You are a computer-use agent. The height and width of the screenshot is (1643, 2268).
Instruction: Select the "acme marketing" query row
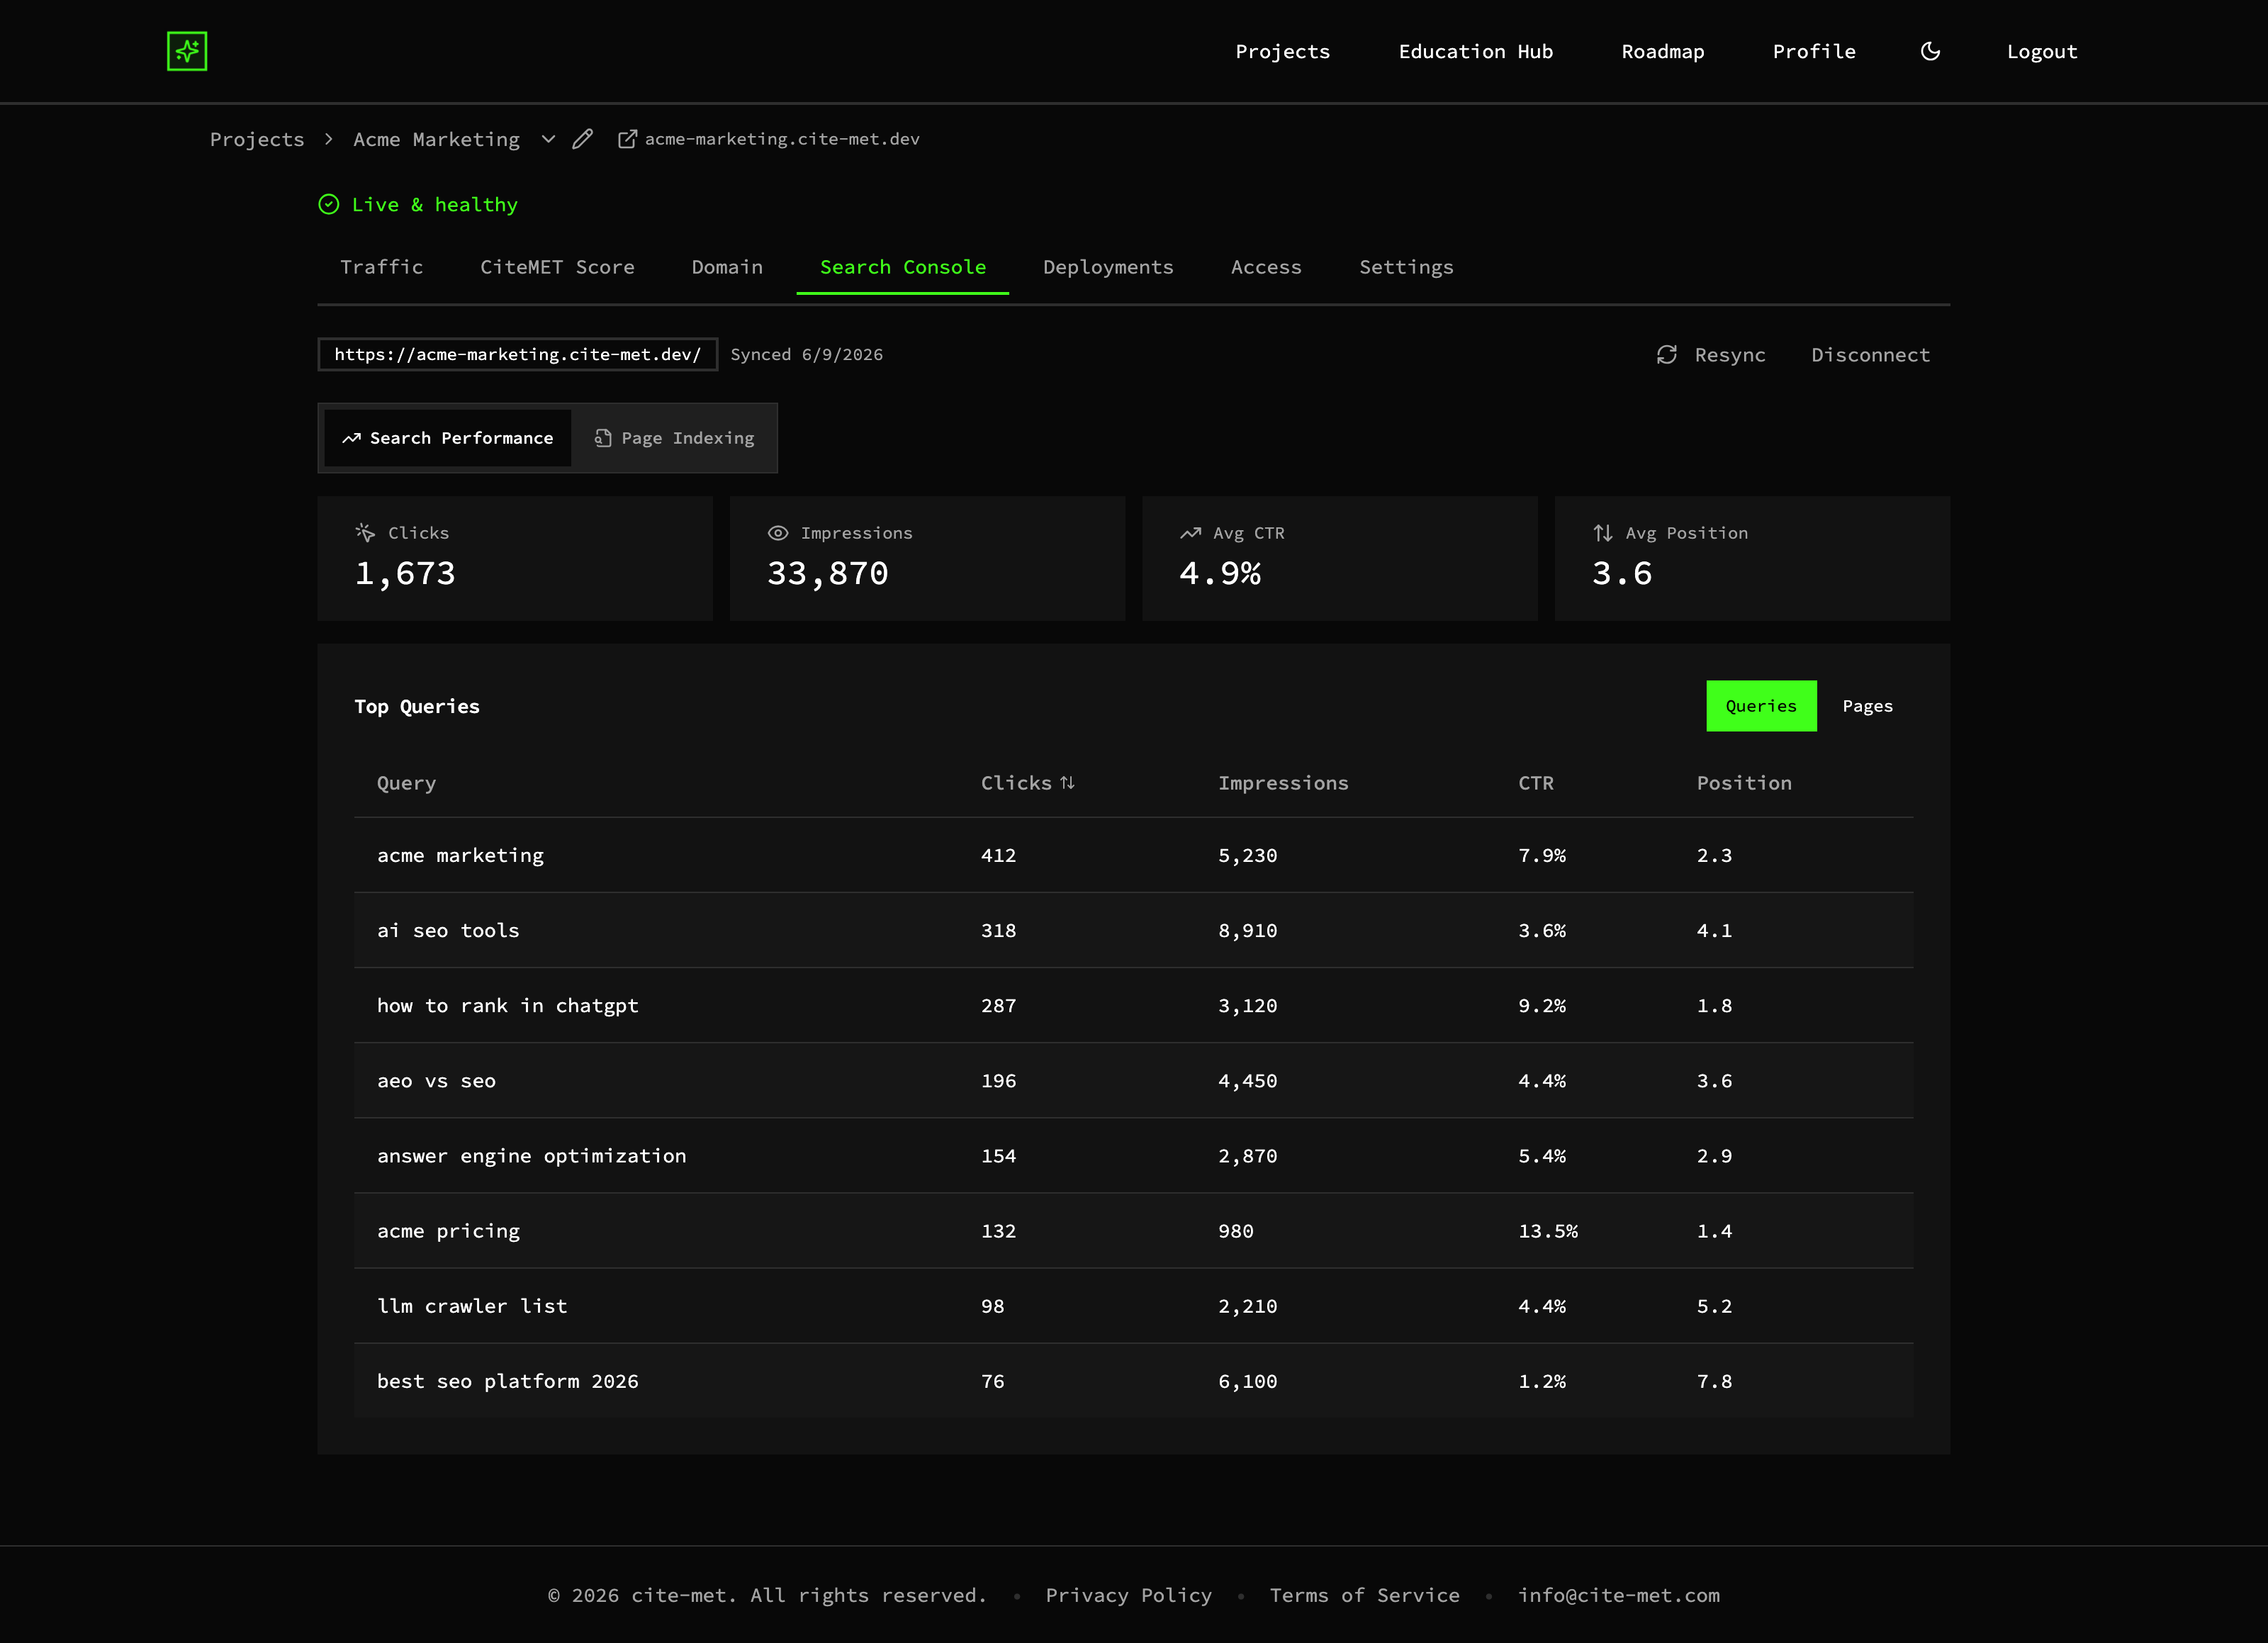pyautogui.click(x=1133, y=855)
